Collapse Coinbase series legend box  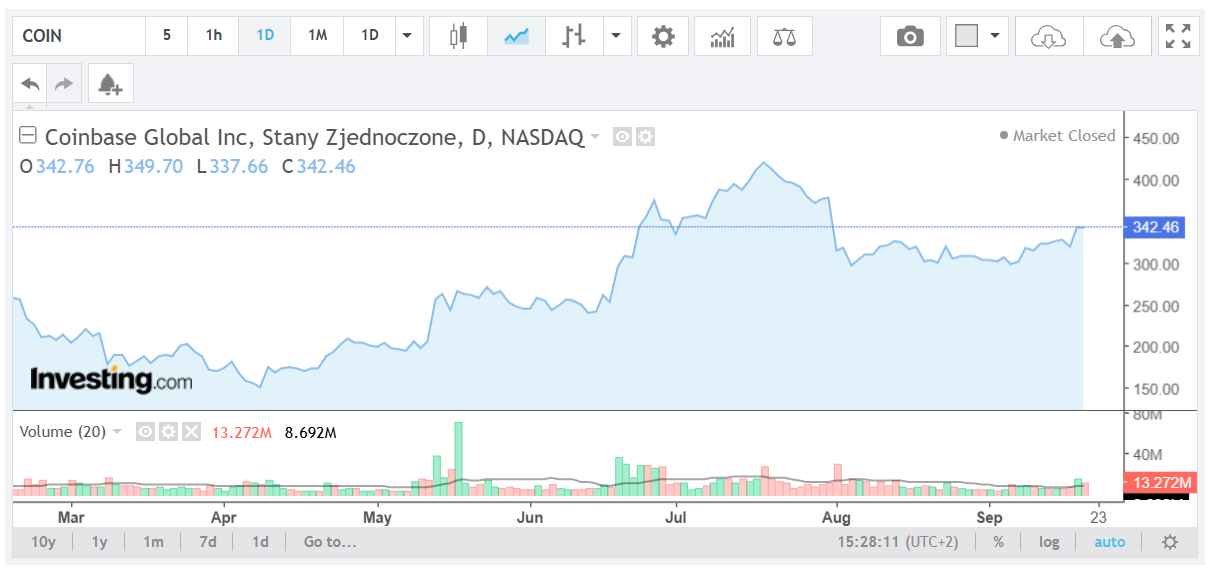[x=28, y=137]
